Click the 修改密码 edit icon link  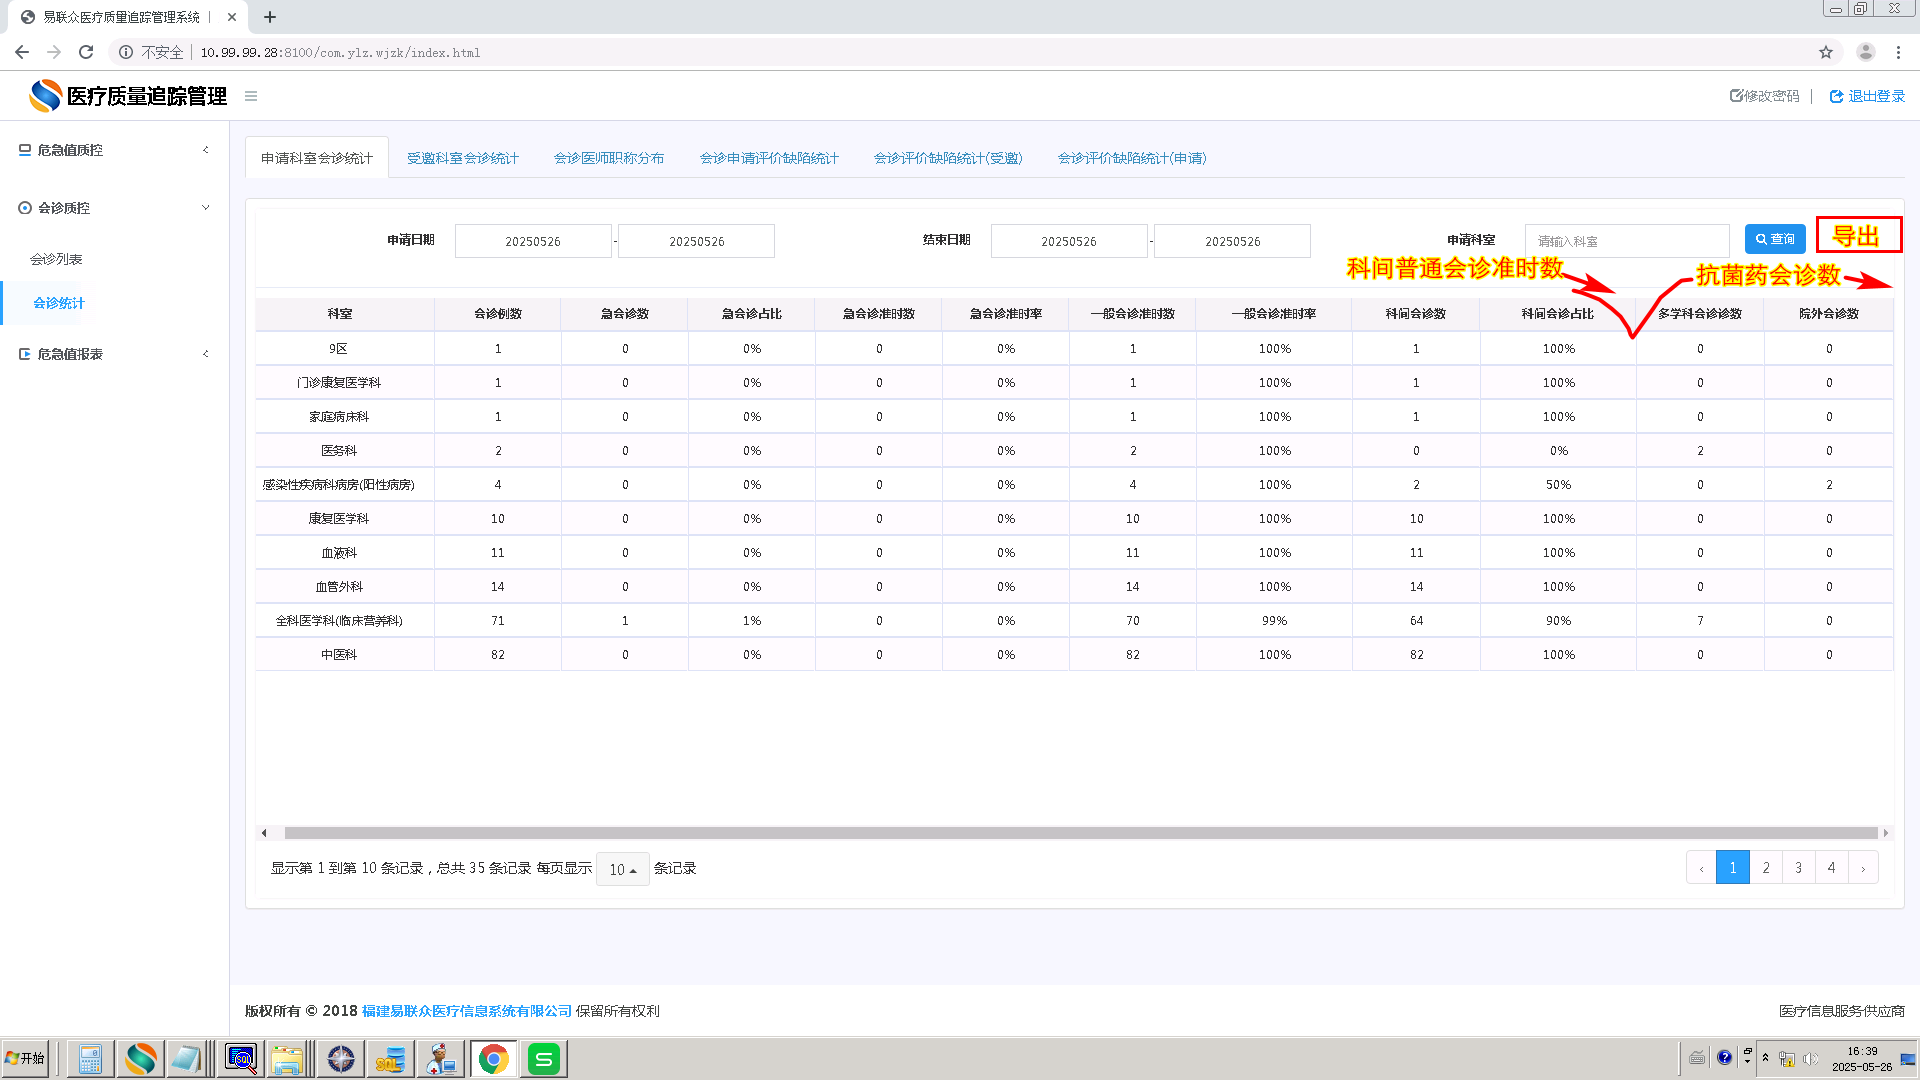coord(1764,96)
